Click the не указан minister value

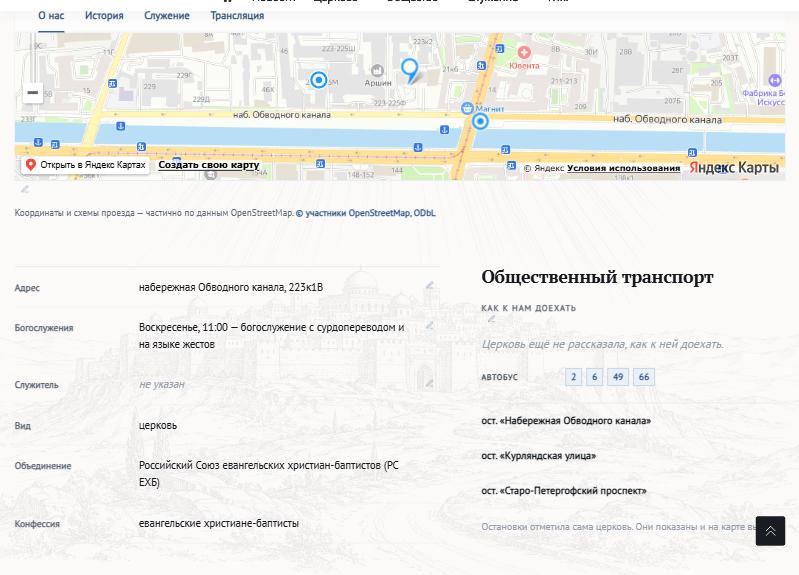(x=162, y=384)
